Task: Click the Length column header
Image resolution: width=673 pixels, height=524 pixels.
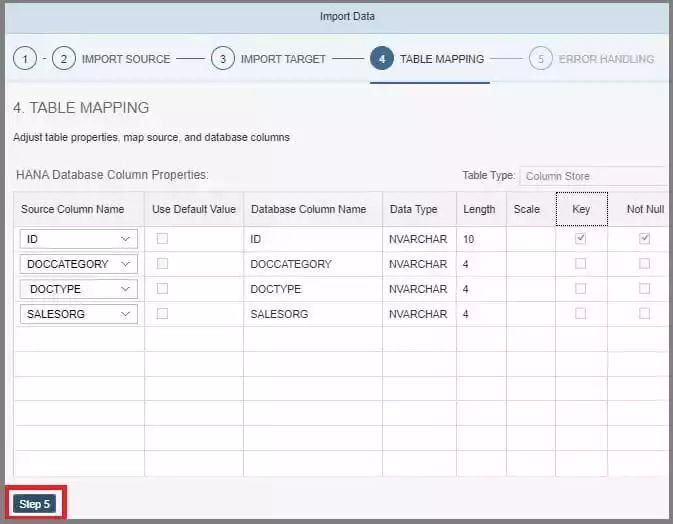Action: click(x=481, y=209)
